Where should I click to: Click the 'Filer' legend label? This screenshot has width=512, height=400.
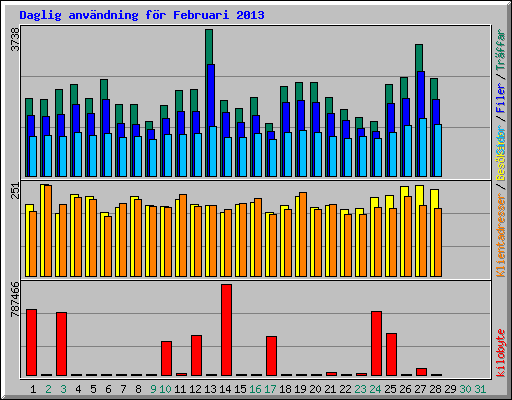click(x=501, y=98)
